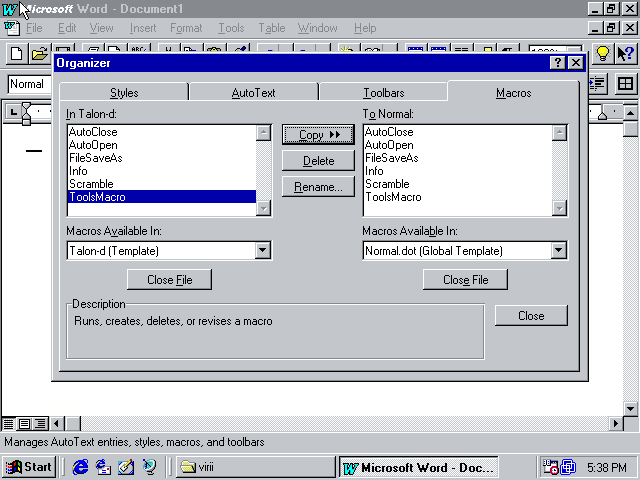
Task: Switch to Outline view icon
Action: 40,424
